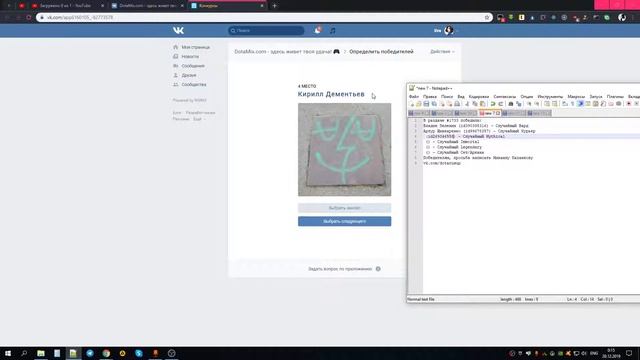Open Инструменты menu in Notepad++
640x360 pixels.
pyautogui.click(x=550, y=97)
